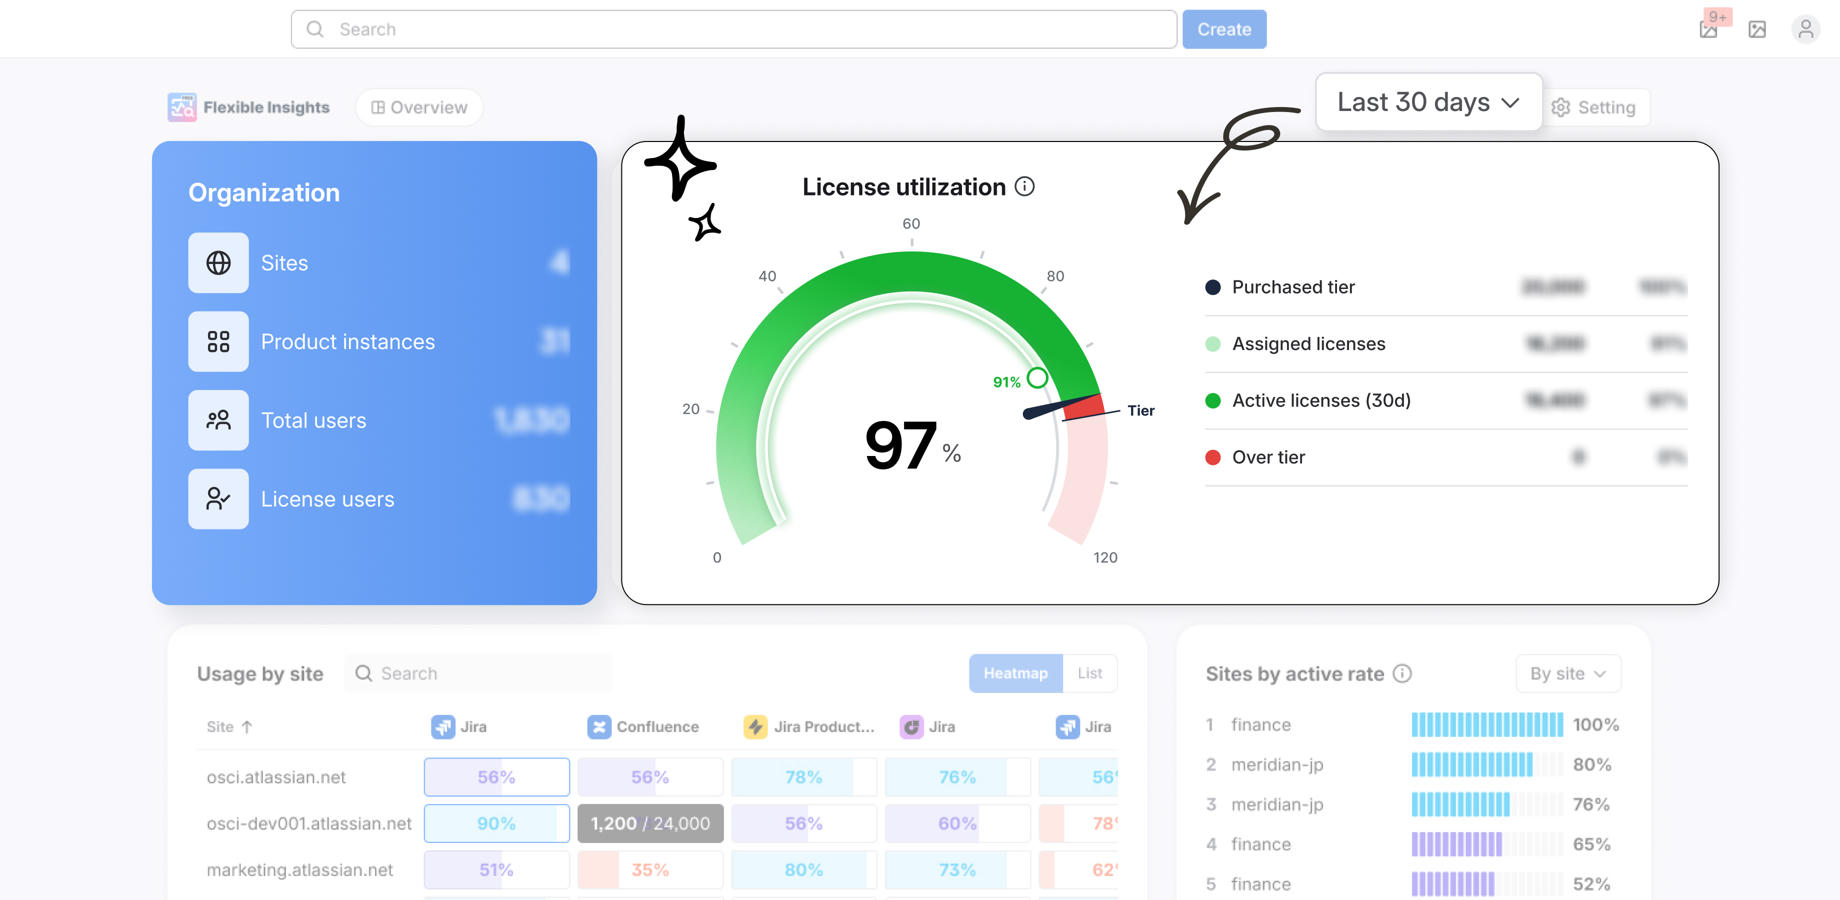Viewport: 1840px width, 900px height.
Task: Open the image icon in top bar
Action: [x=1757, y=29]
